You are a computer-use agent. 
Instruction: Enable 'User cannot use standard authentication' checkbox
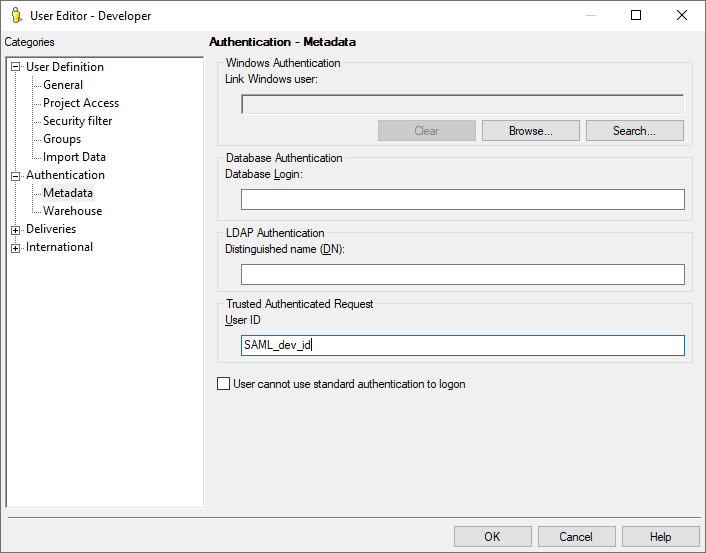pyautogui.click(x=223, y=384)
